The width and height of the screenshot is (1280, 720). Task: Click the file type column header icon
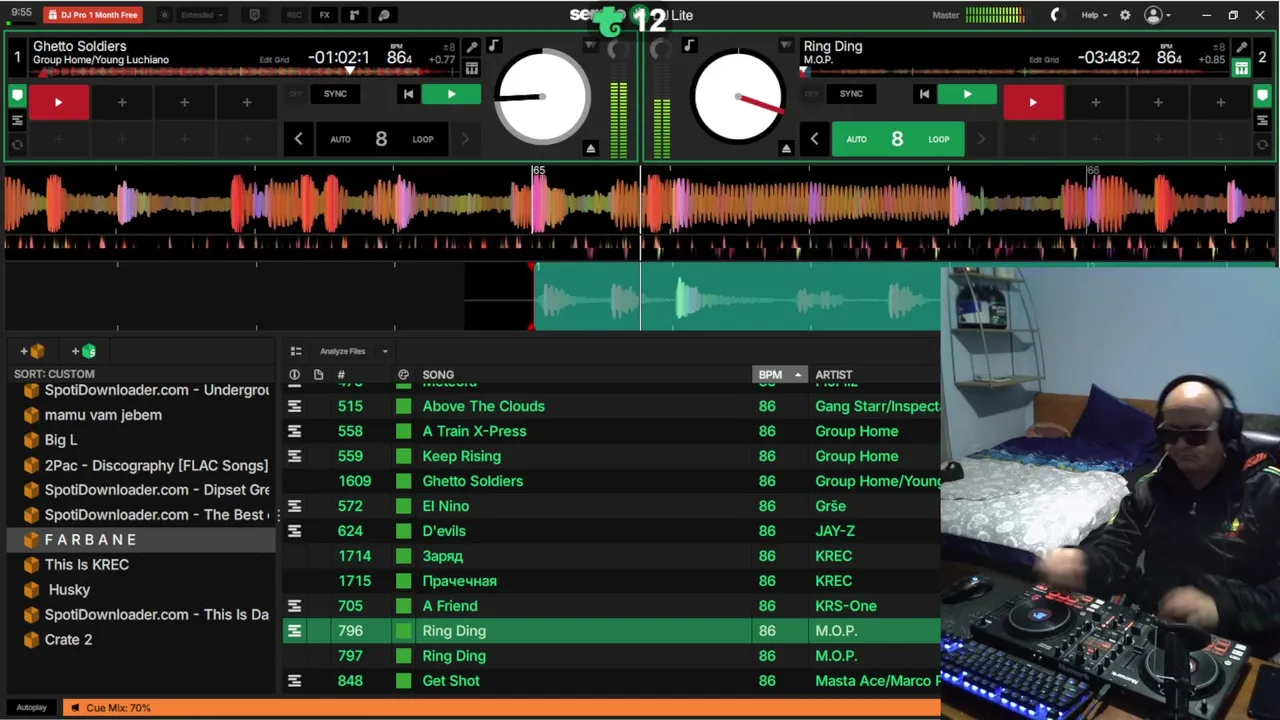(318, 375)
